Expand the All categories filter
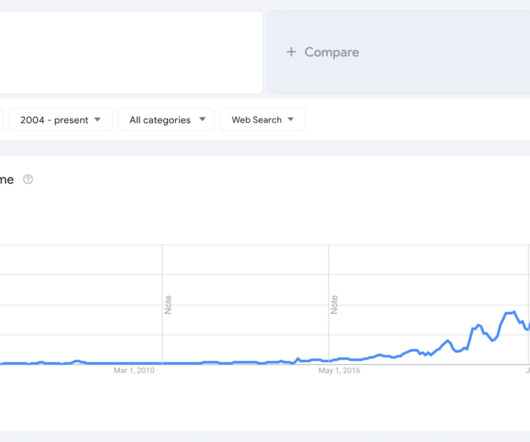Viewport: 530px width, 442px height. [x=166, y=119]
